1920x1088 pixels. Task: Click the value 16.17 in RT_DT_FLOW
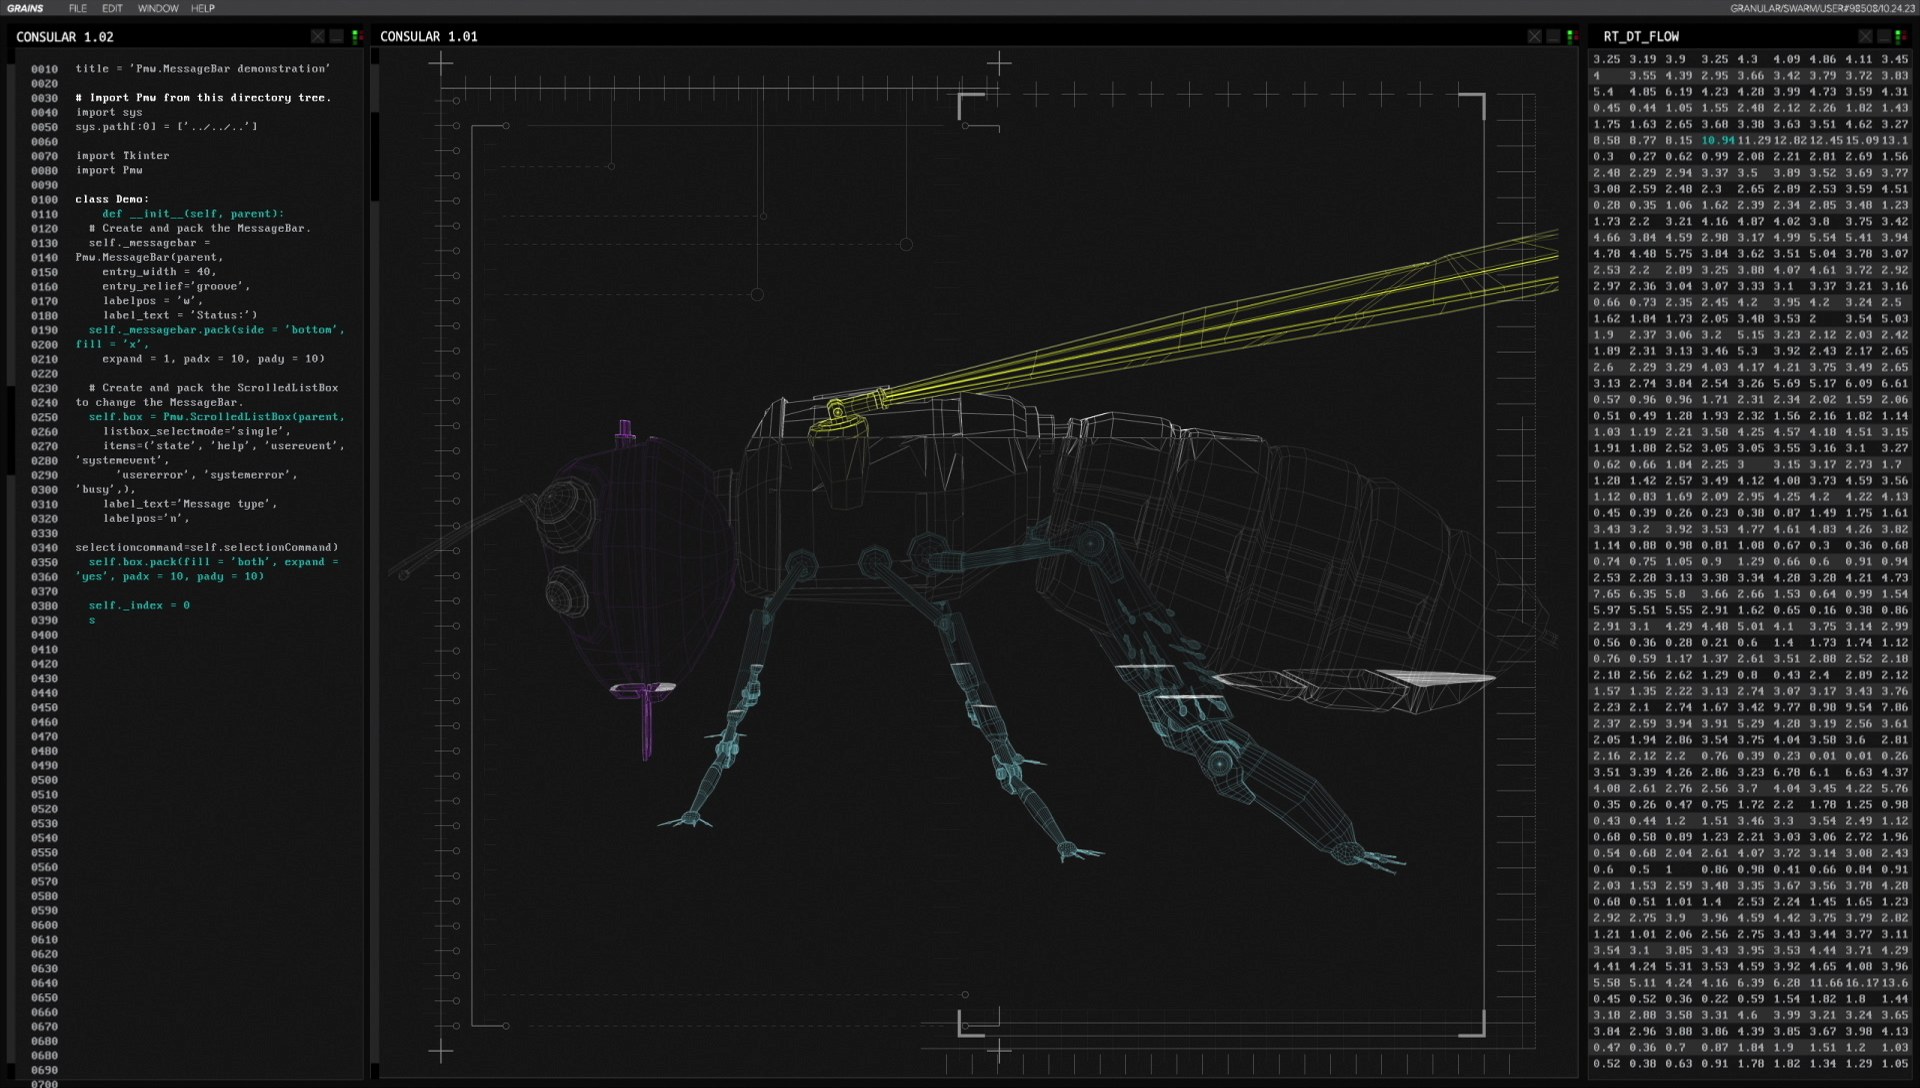[x=1862, y=983]
